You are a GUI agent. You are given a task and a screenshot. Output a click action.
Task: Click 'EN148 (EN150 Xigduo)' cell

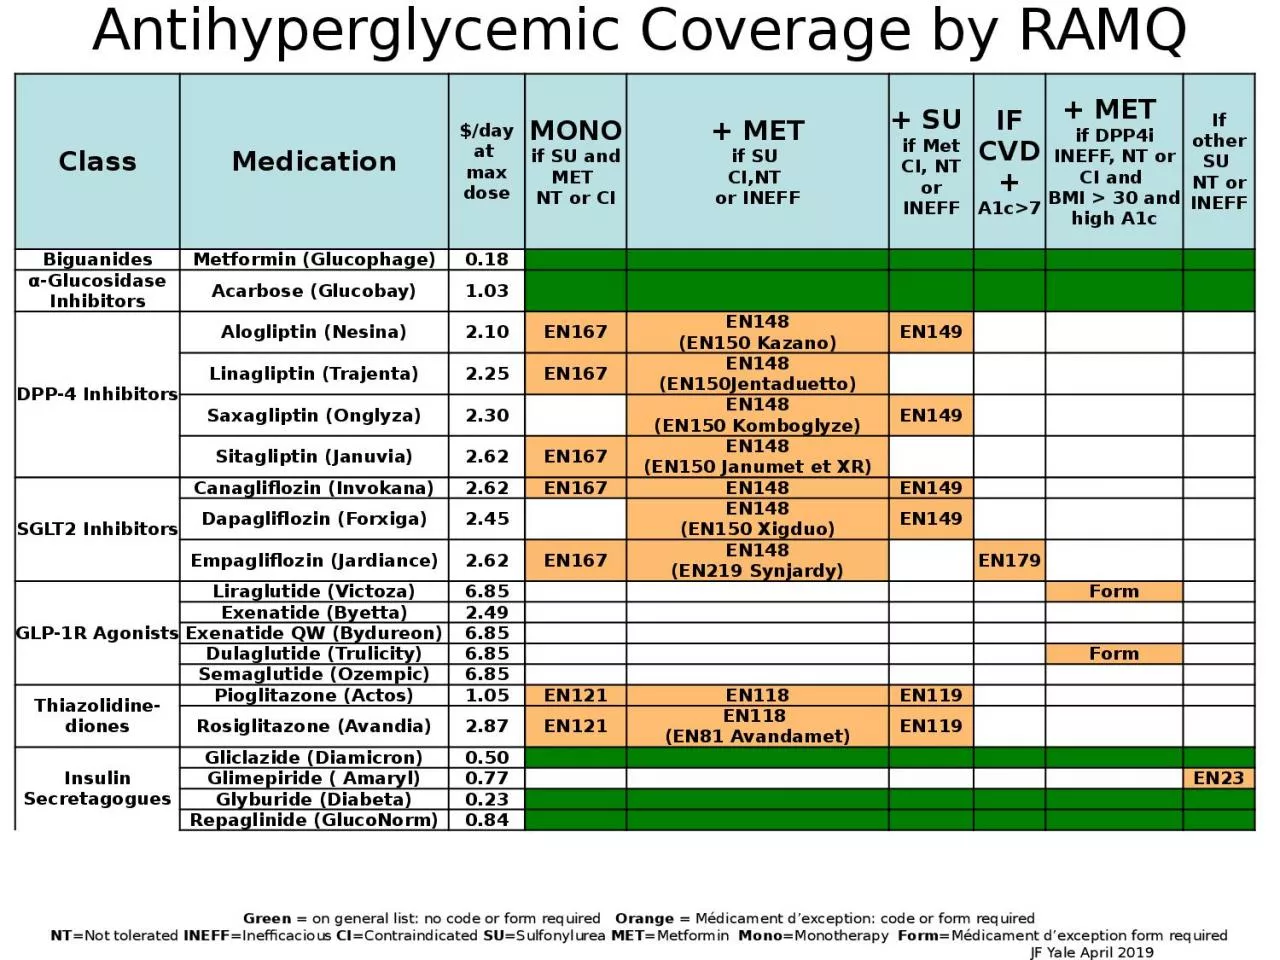(757, 519)
